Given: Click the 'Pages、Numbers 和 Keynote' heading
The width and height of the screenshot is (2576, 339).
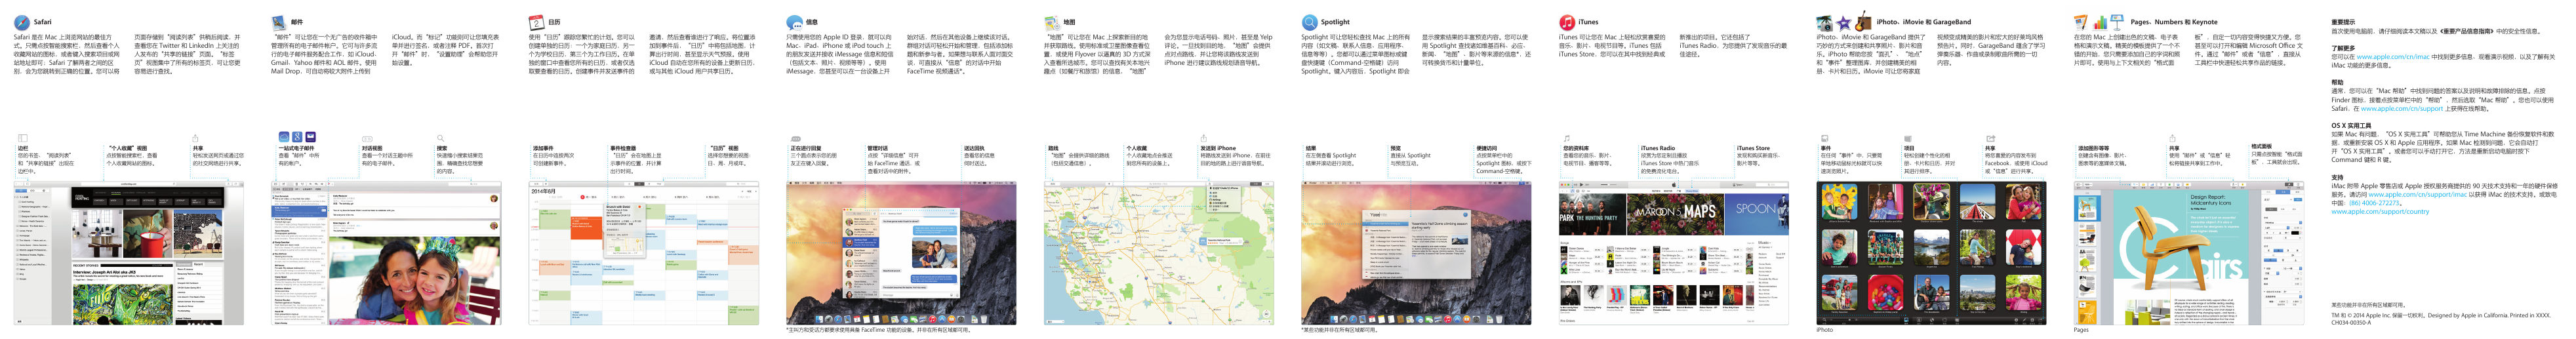Looking at the screenshot, I should click(x=2174, y=22).
